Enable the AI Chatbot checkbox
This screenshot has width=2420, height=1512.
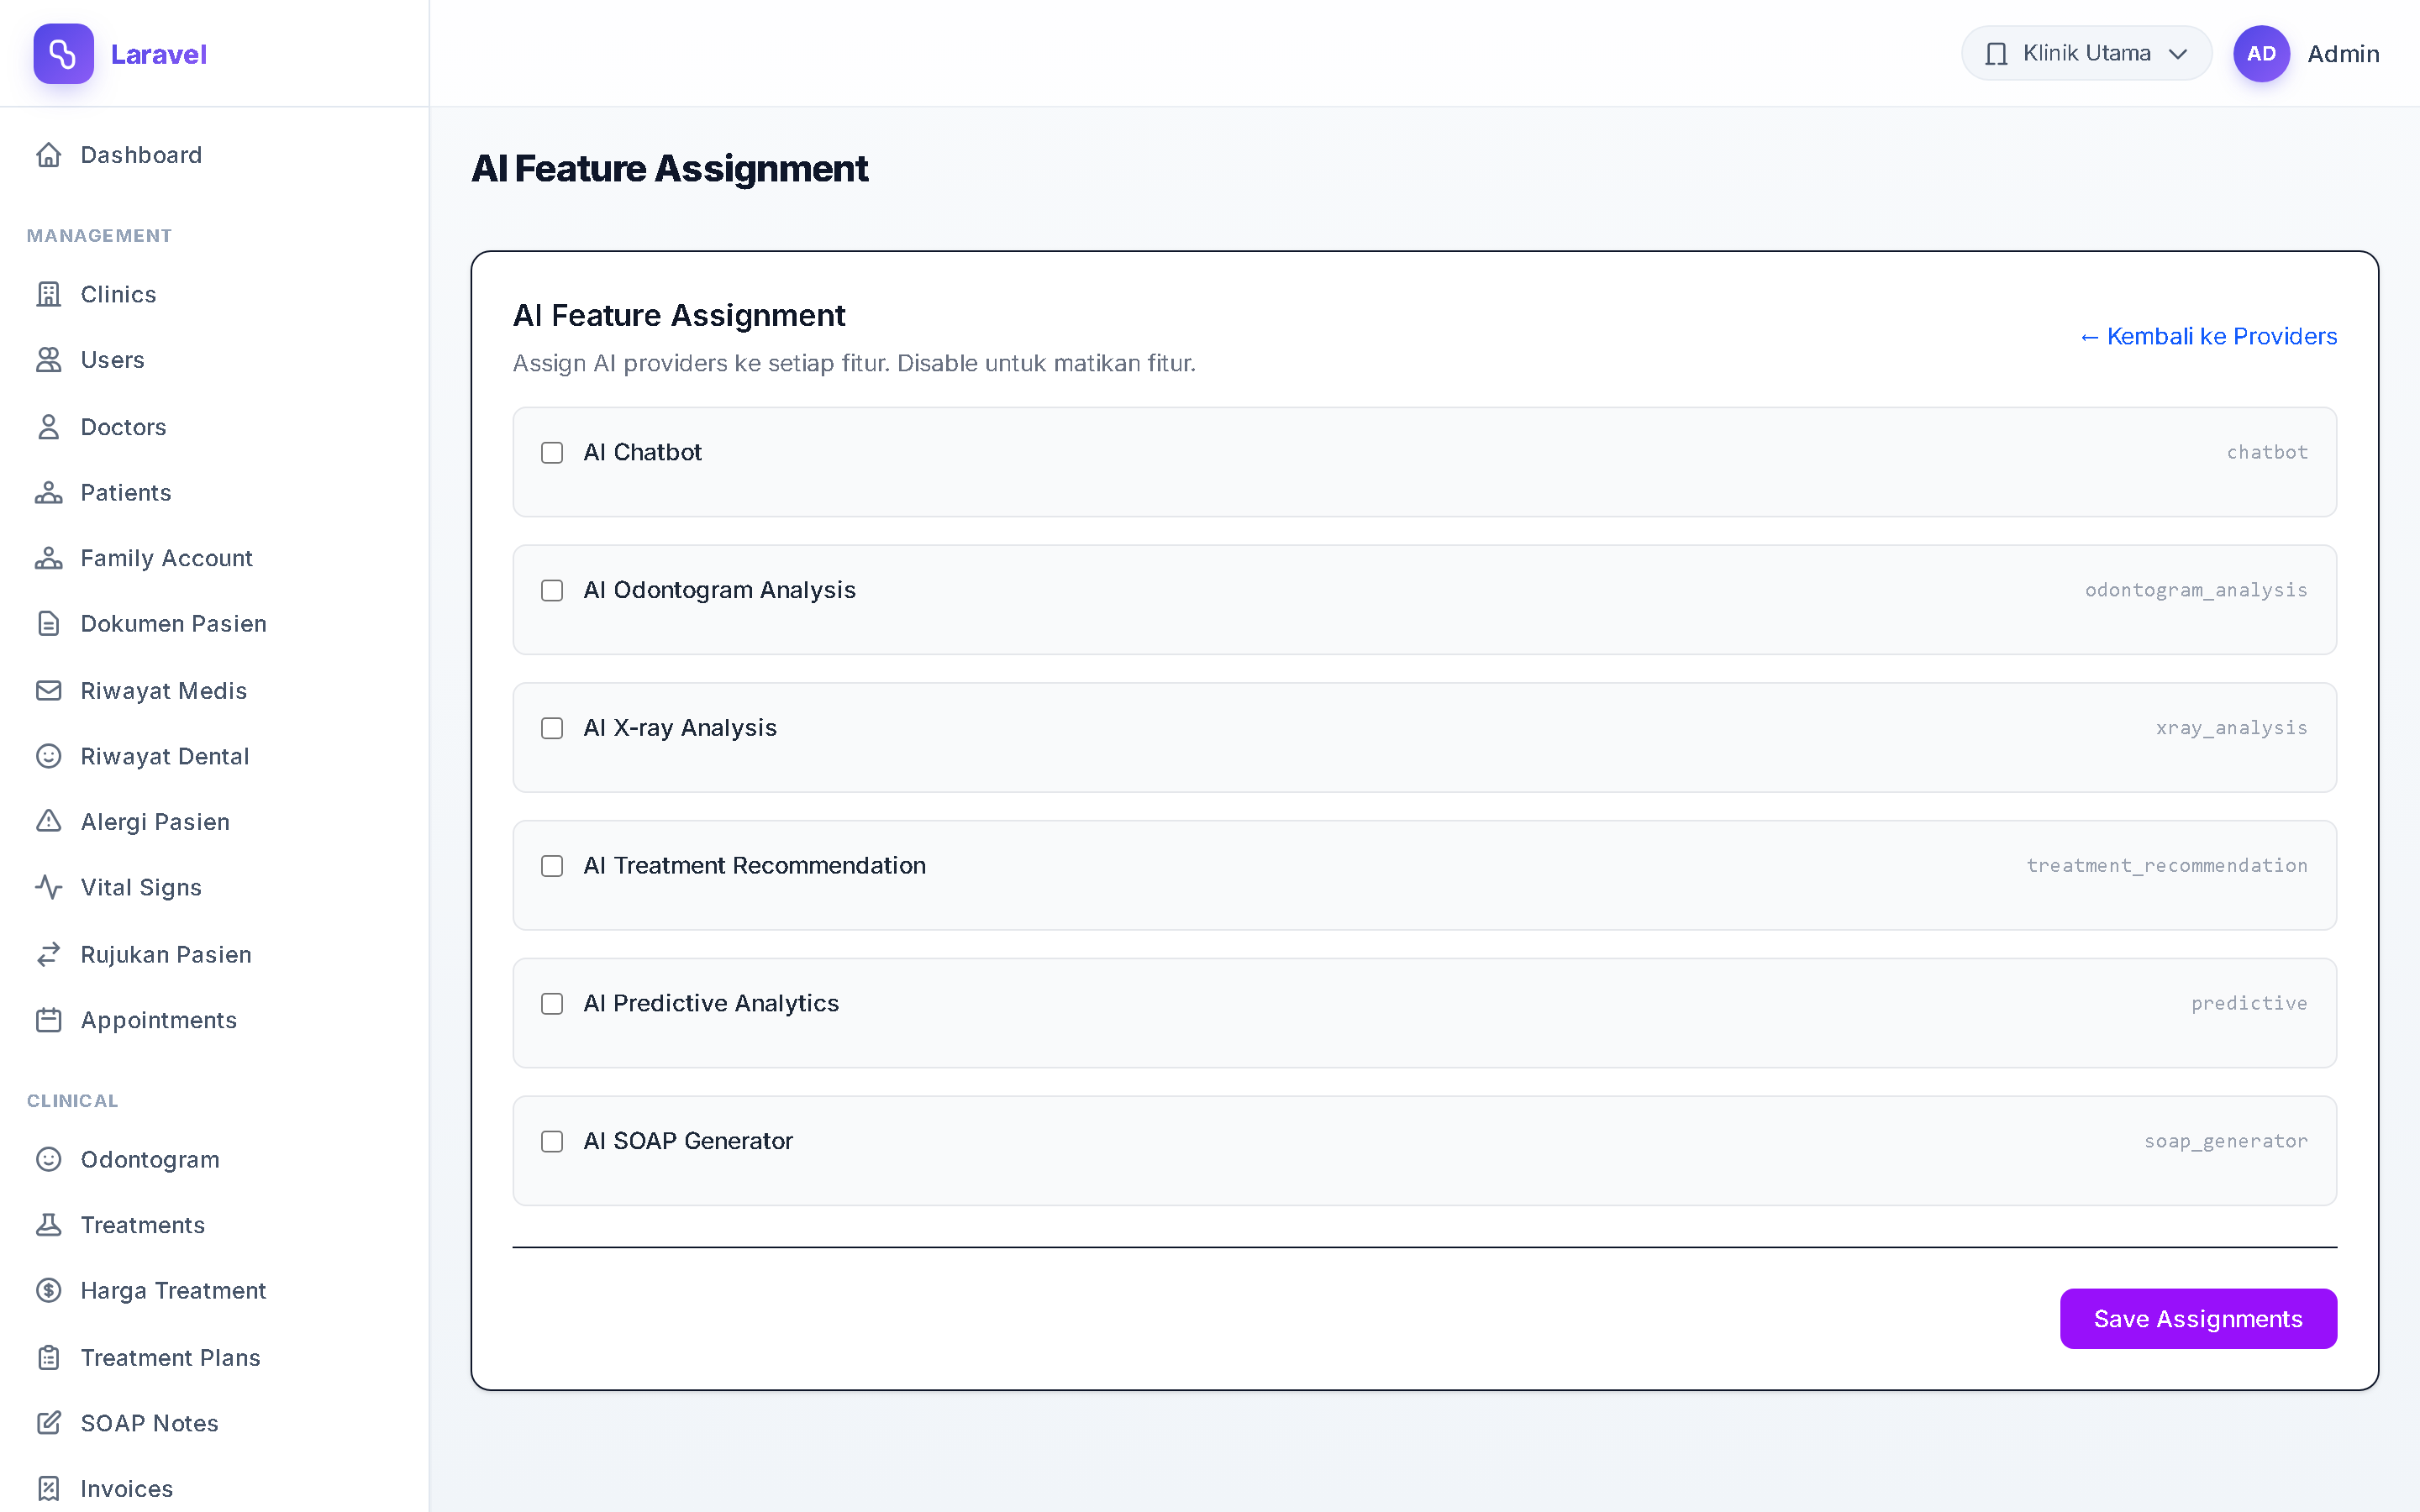coord(552,453)
